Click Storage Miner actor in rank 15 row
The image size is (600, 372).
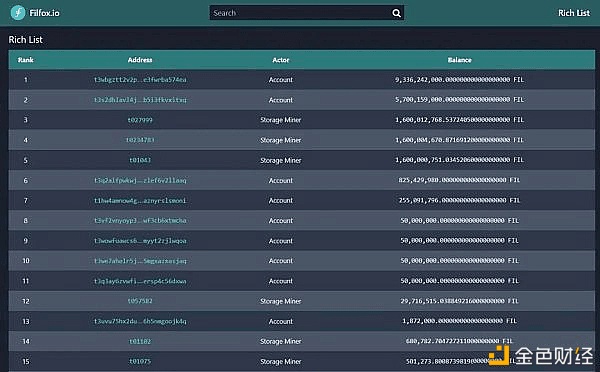pyautogui.click(x=281, y=361)
